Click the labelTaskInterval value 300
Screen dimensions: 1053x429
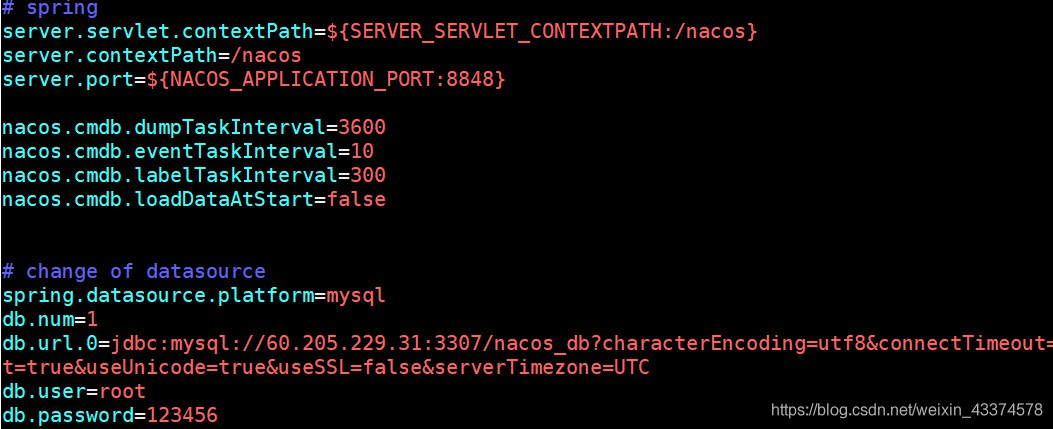(368, 175)
